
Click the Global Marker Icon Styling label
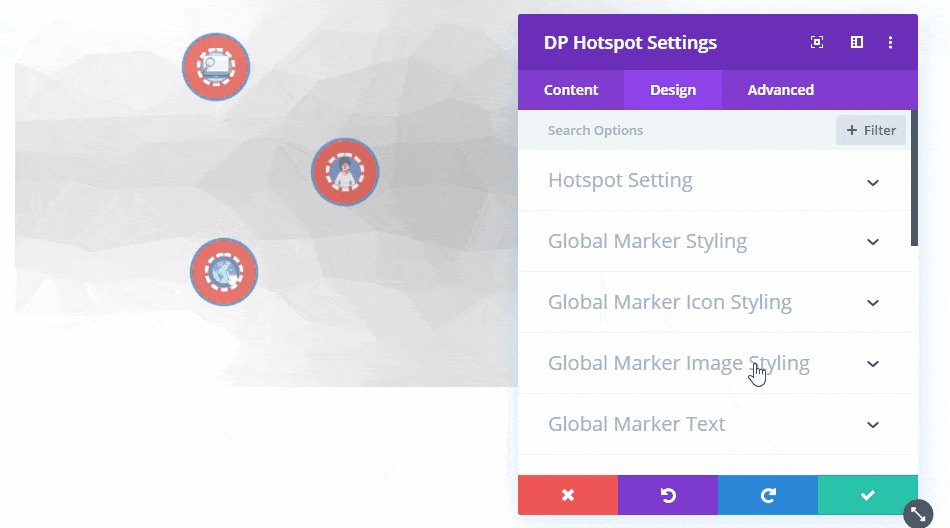coord(669,302)
